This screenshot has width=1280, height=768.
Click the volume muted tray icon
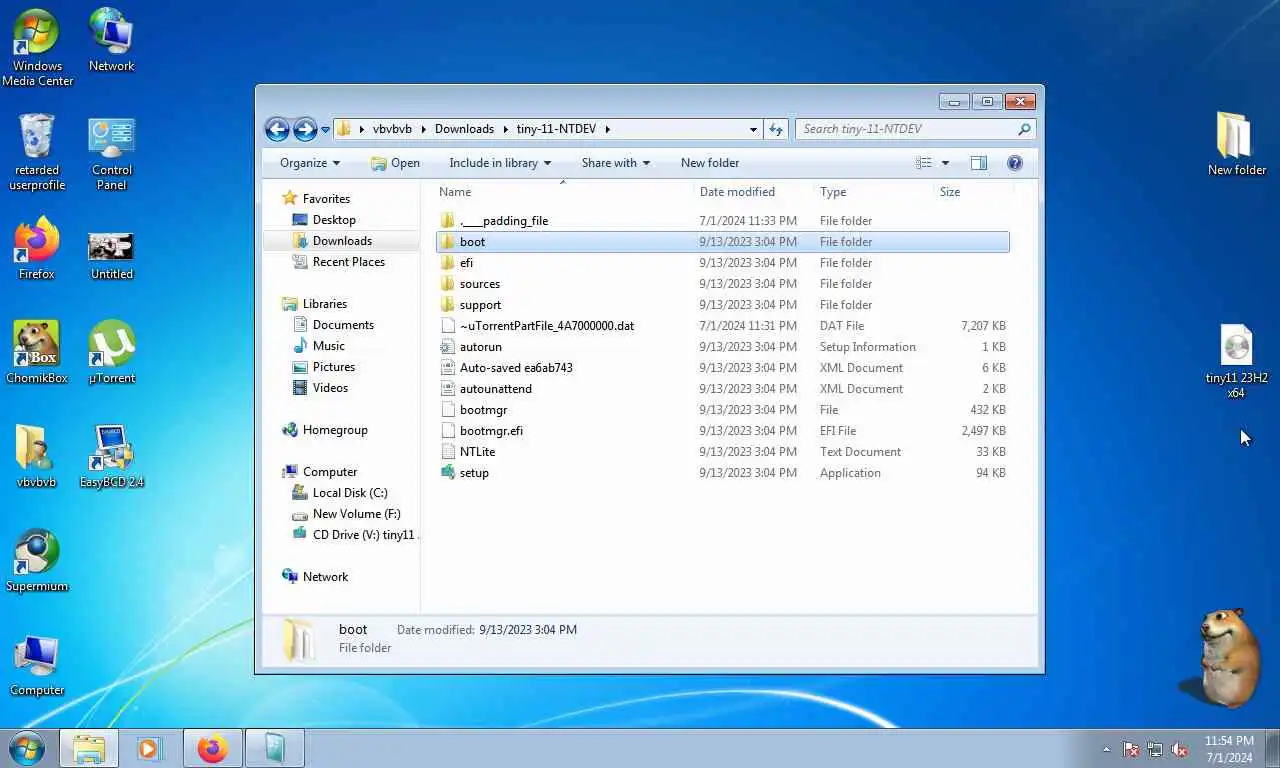pyautogui.click(x=1179, y=749)
